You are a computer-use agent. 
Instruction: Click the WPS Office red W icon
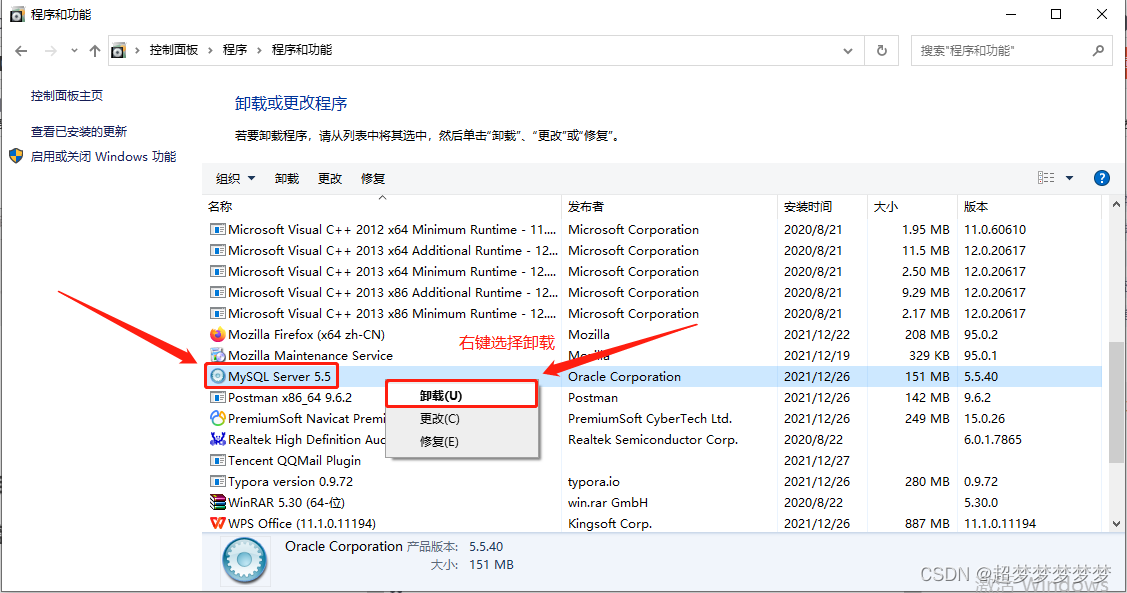tap(217, 523)
